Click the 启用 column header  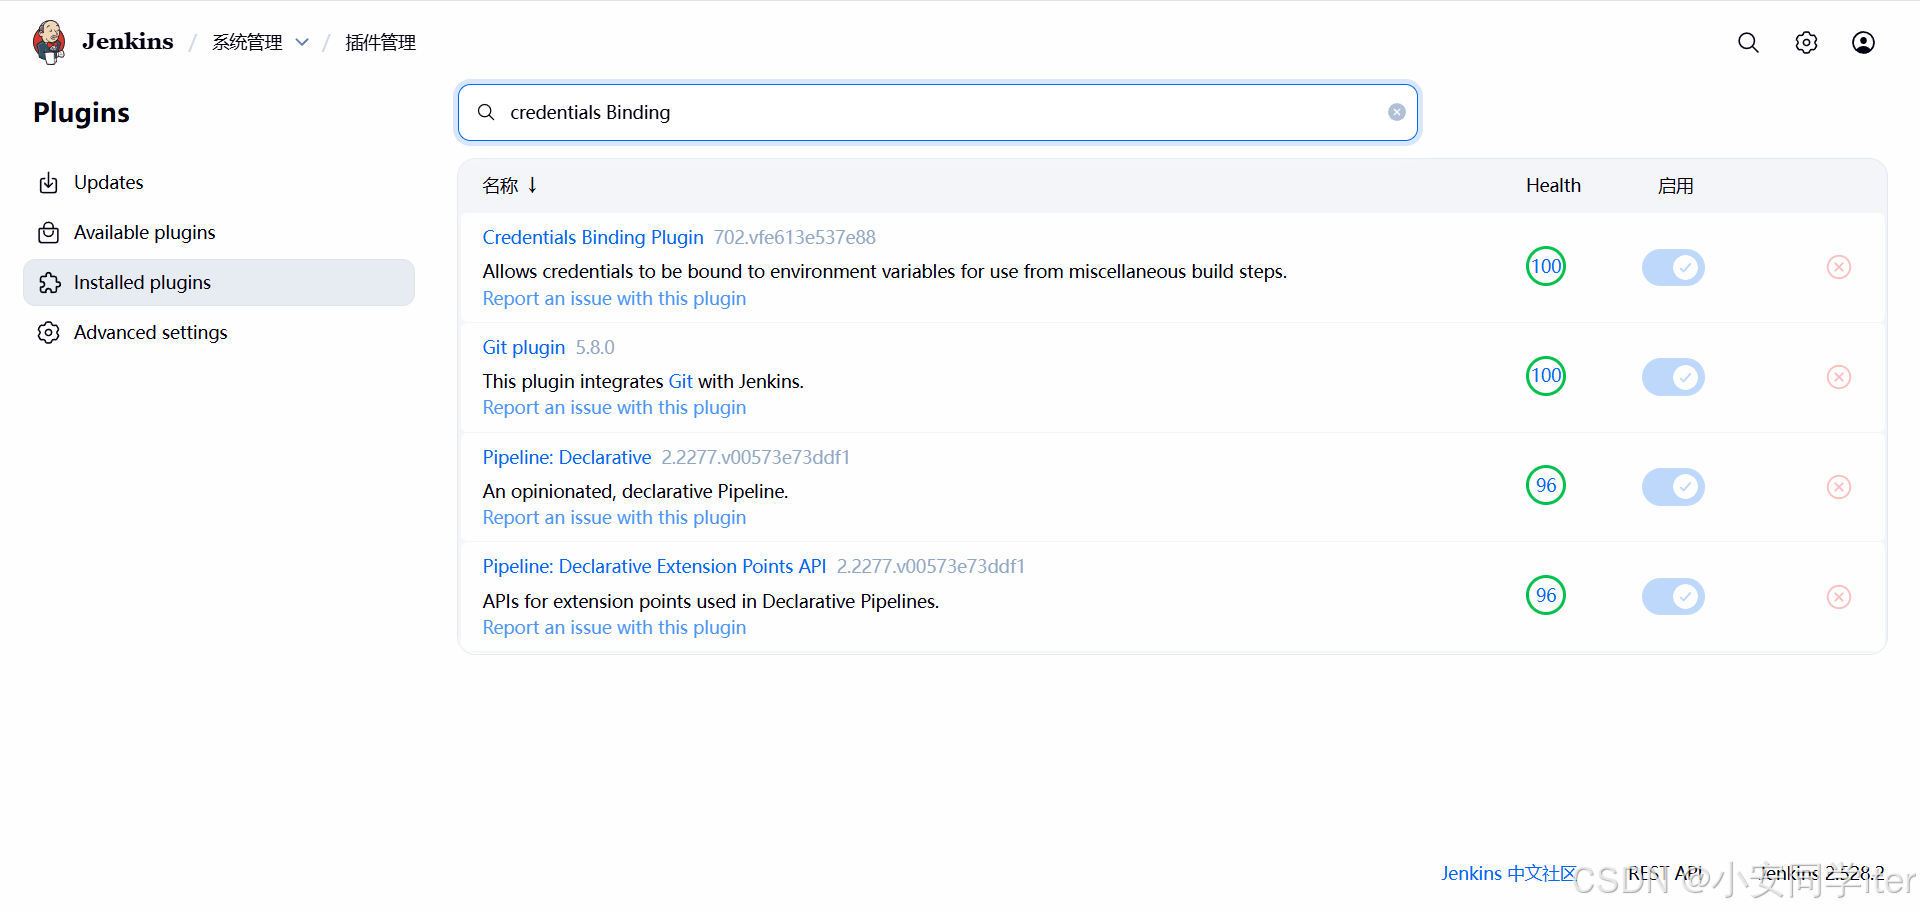[x=1675, y=185]
